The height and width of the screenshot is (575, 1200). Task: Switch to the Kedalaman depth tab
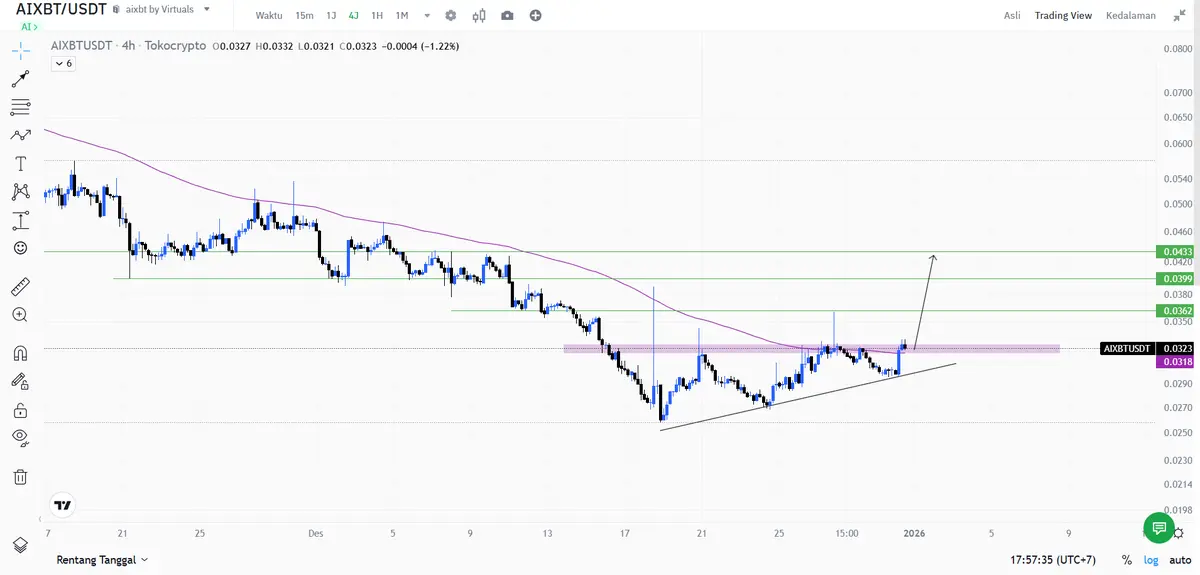coord(1131,15)
